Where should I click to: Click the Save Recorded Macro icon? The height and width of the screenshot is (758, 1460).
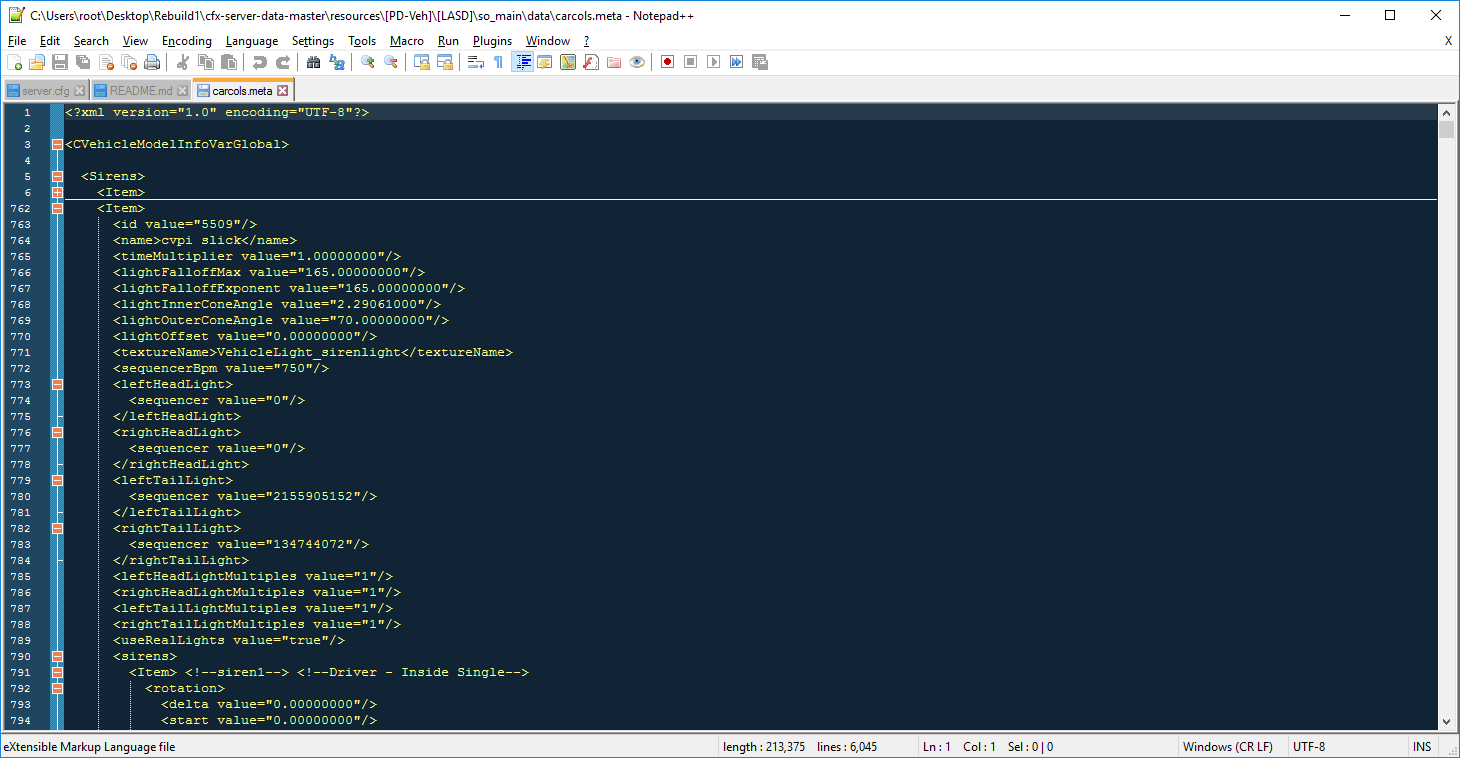pyautogui.click(x=759, y=62)
